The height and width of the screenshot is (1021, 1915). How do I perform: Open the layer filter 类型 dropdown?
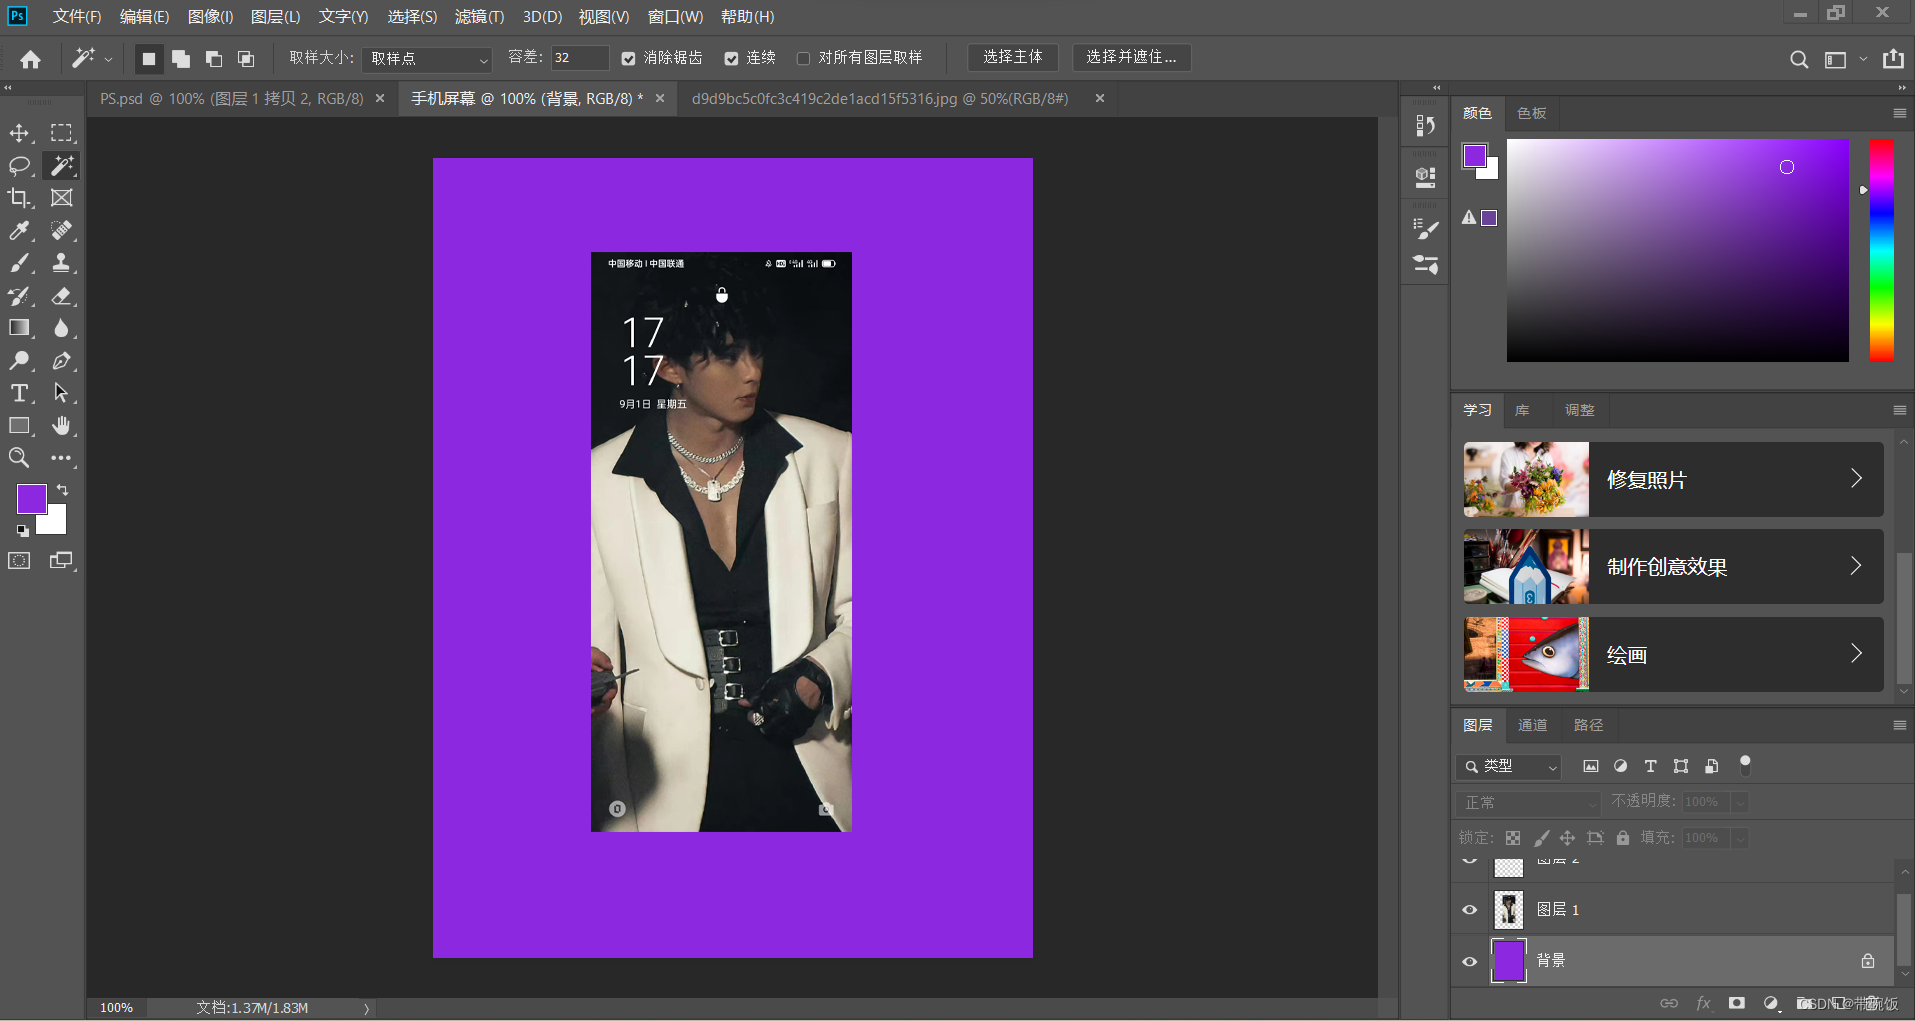click(1509, 766)
